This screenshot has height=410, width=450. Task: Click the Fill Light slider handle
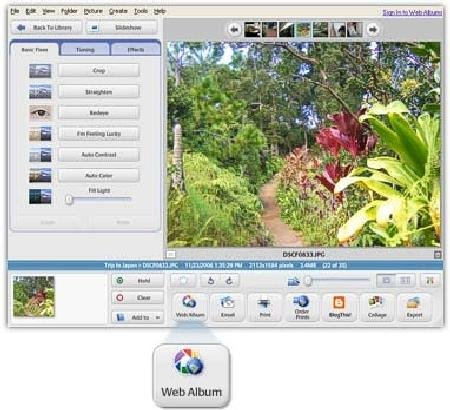coord(69,200)
